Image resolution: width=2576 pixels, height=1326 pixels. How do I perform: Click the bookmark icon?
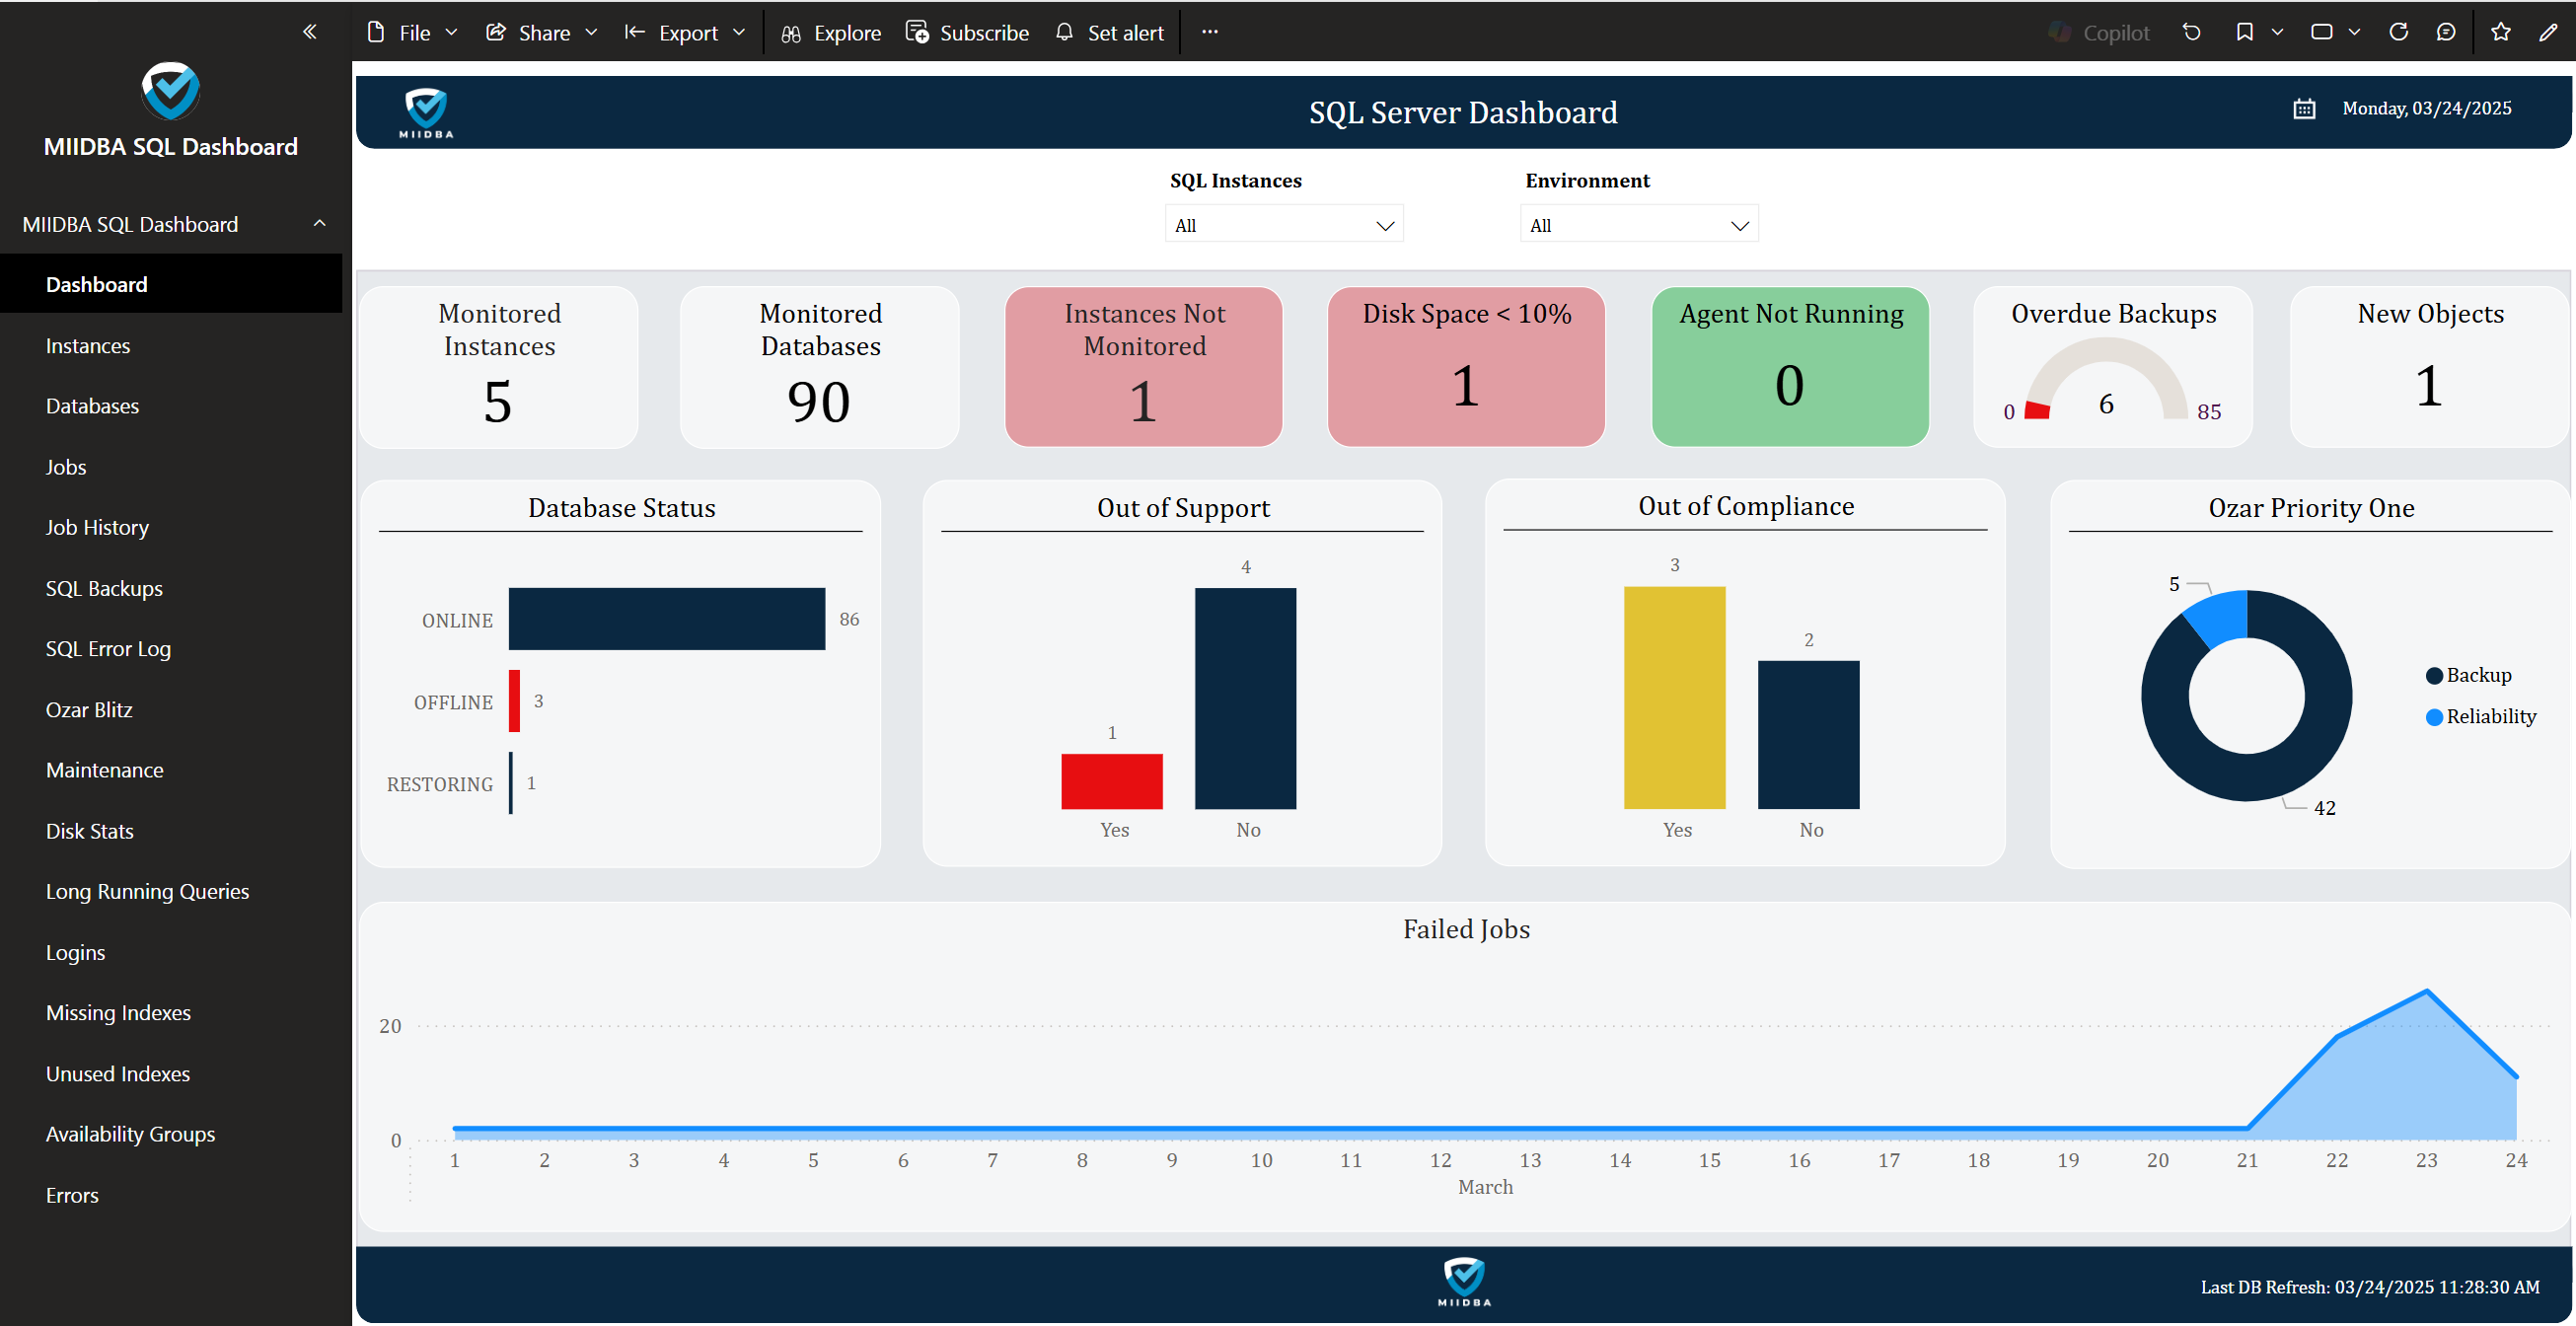point(2245,32)
